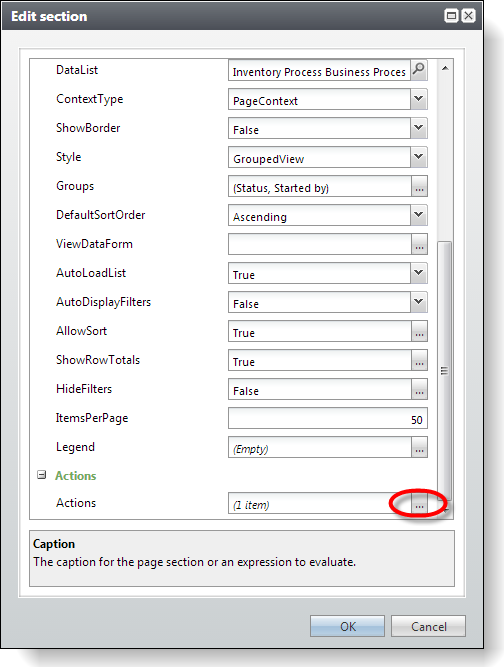Expand the ContextType dropdown
The width and height of the screenshot is (504, 667).
point(419,99)
